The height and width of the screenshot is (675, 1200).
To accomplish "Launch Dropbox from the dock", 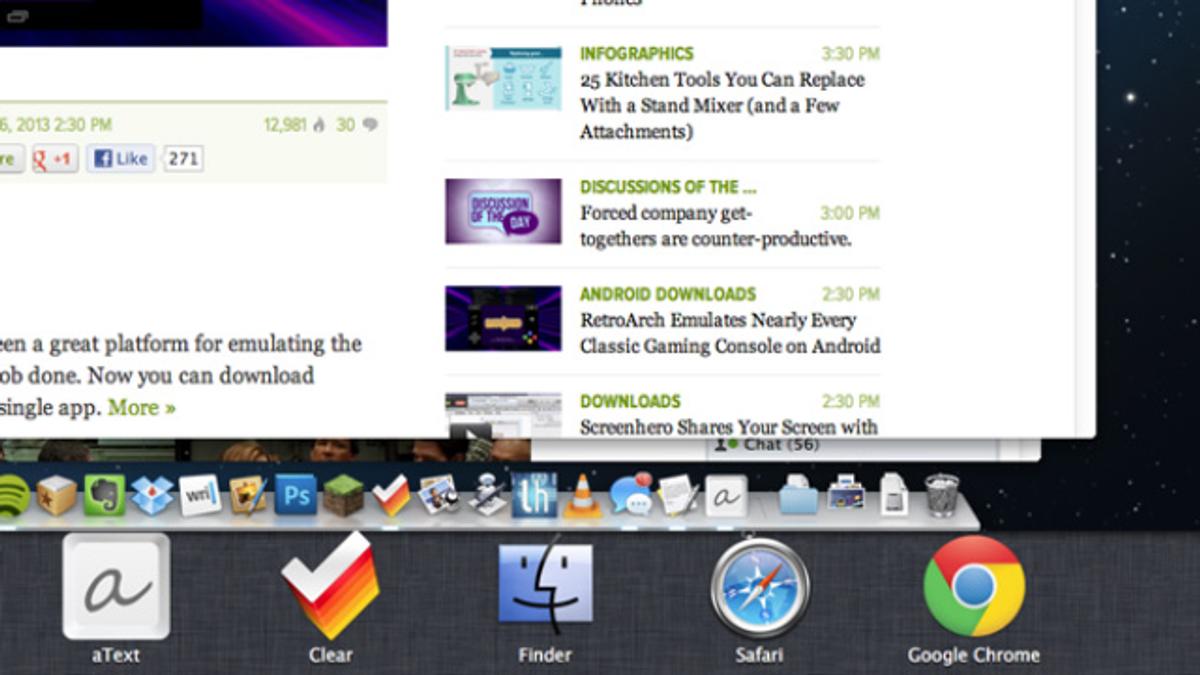I will (152, 495).
